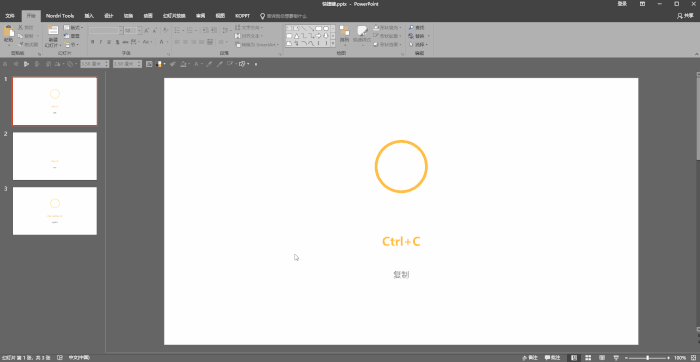700x362 pixels.
Task: Start slideshow from status bar icon
Action: pos(617,358)
